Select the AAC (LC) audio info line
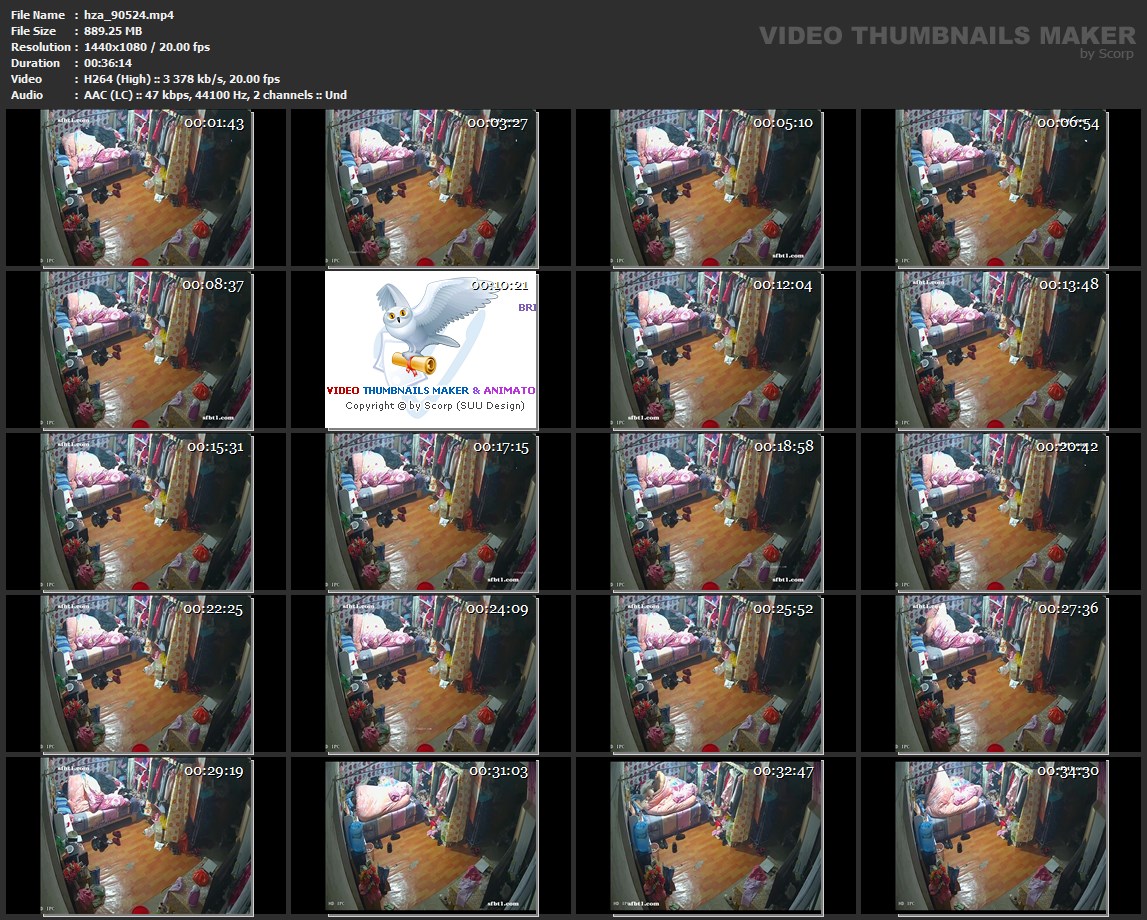Image resolution: width=1147 pixels, height=920 pixels. (x=215, y=95)
